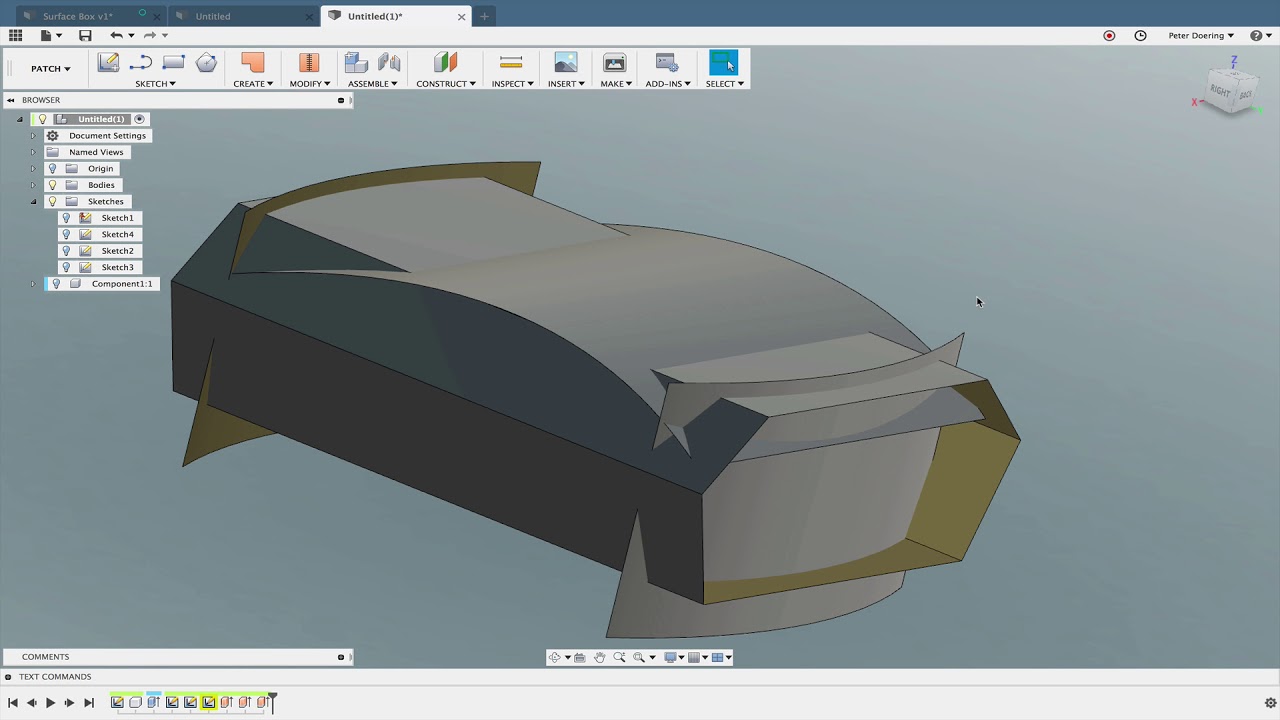
Task: Open the MODIFY menu dropdown
Action: (309, 84)
